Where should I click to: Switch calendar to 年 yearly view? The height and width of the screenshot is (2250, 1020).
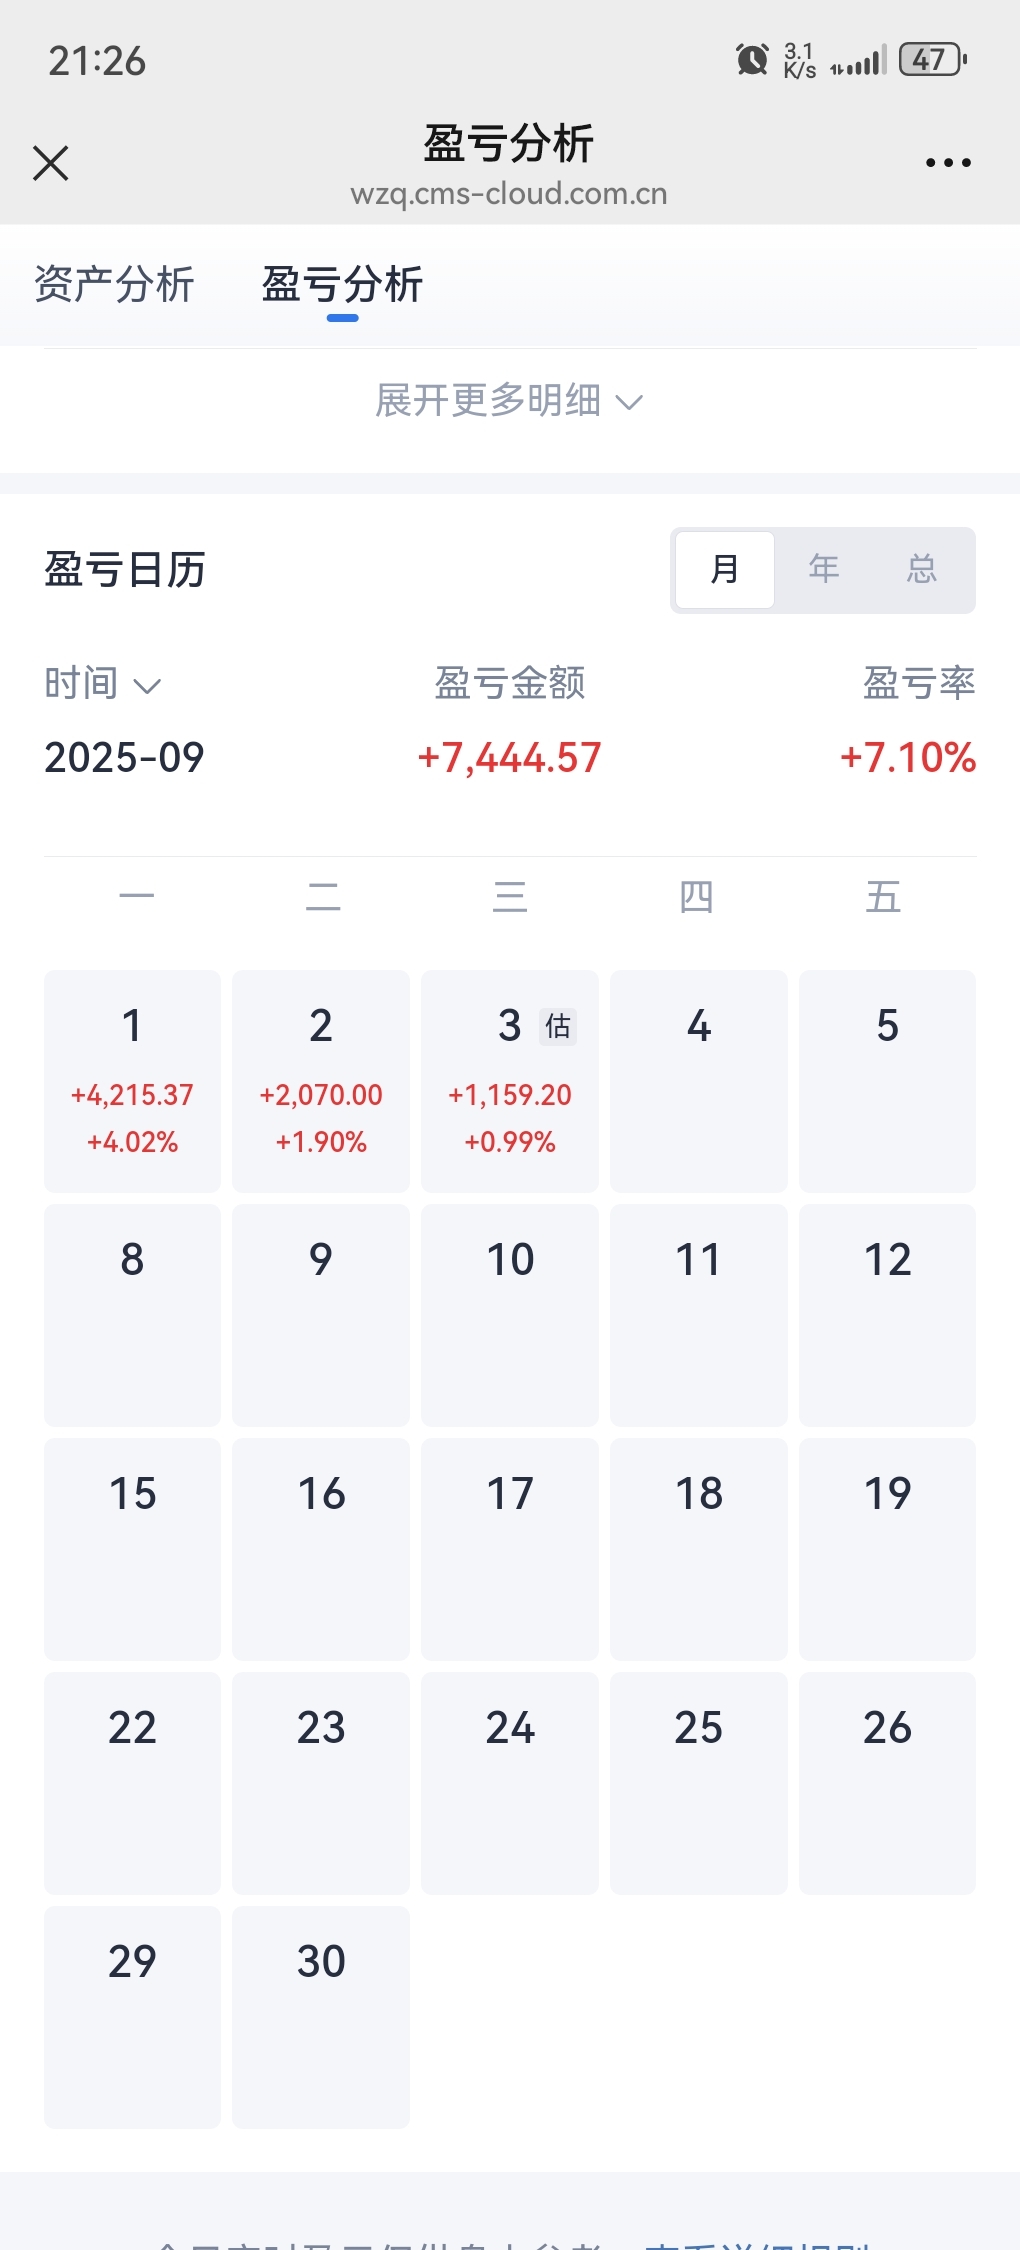824,570
